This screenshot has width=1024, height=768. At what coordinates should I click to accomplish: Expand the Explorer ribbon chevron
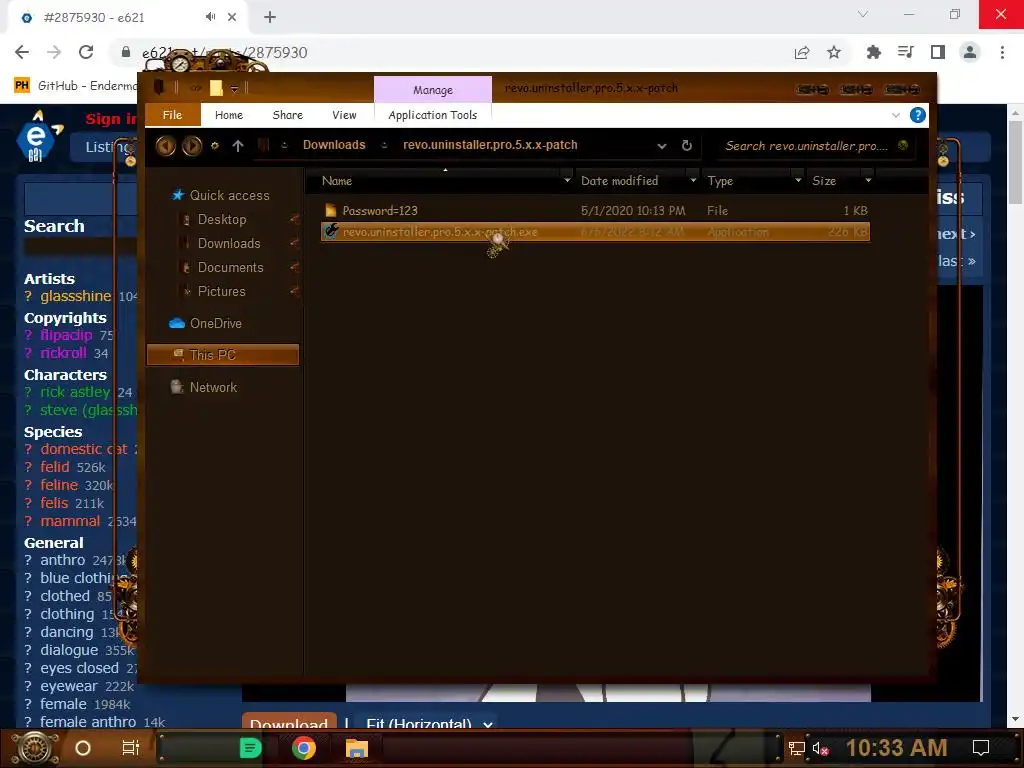[896, 116]
